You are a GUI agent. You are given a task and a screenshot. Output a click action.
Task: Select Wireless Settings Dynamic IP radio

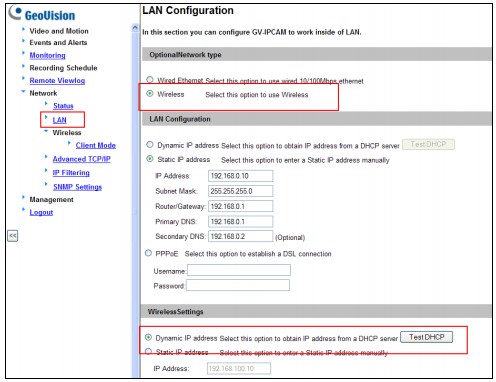point(148,337)
